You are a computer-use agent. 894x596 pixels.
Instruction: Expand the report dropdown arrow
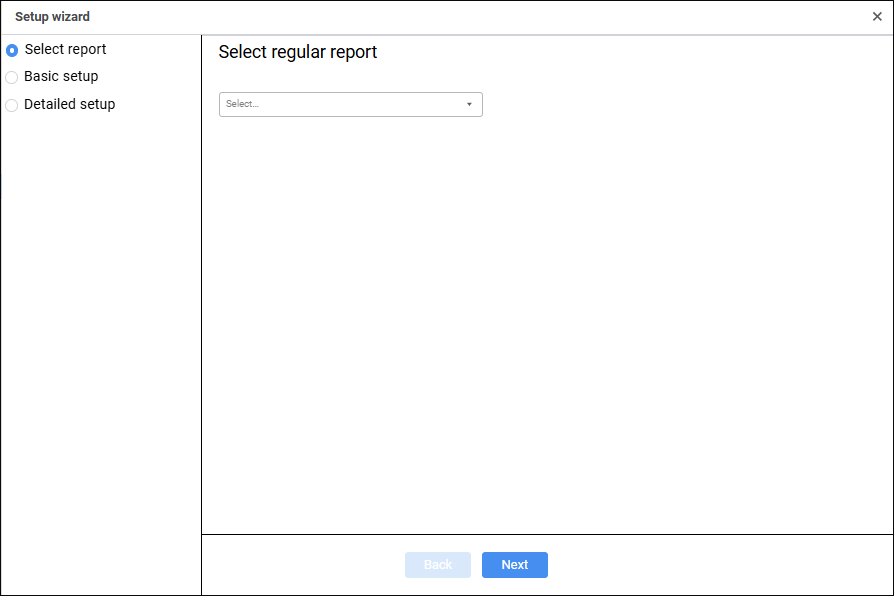pos(469,104)
